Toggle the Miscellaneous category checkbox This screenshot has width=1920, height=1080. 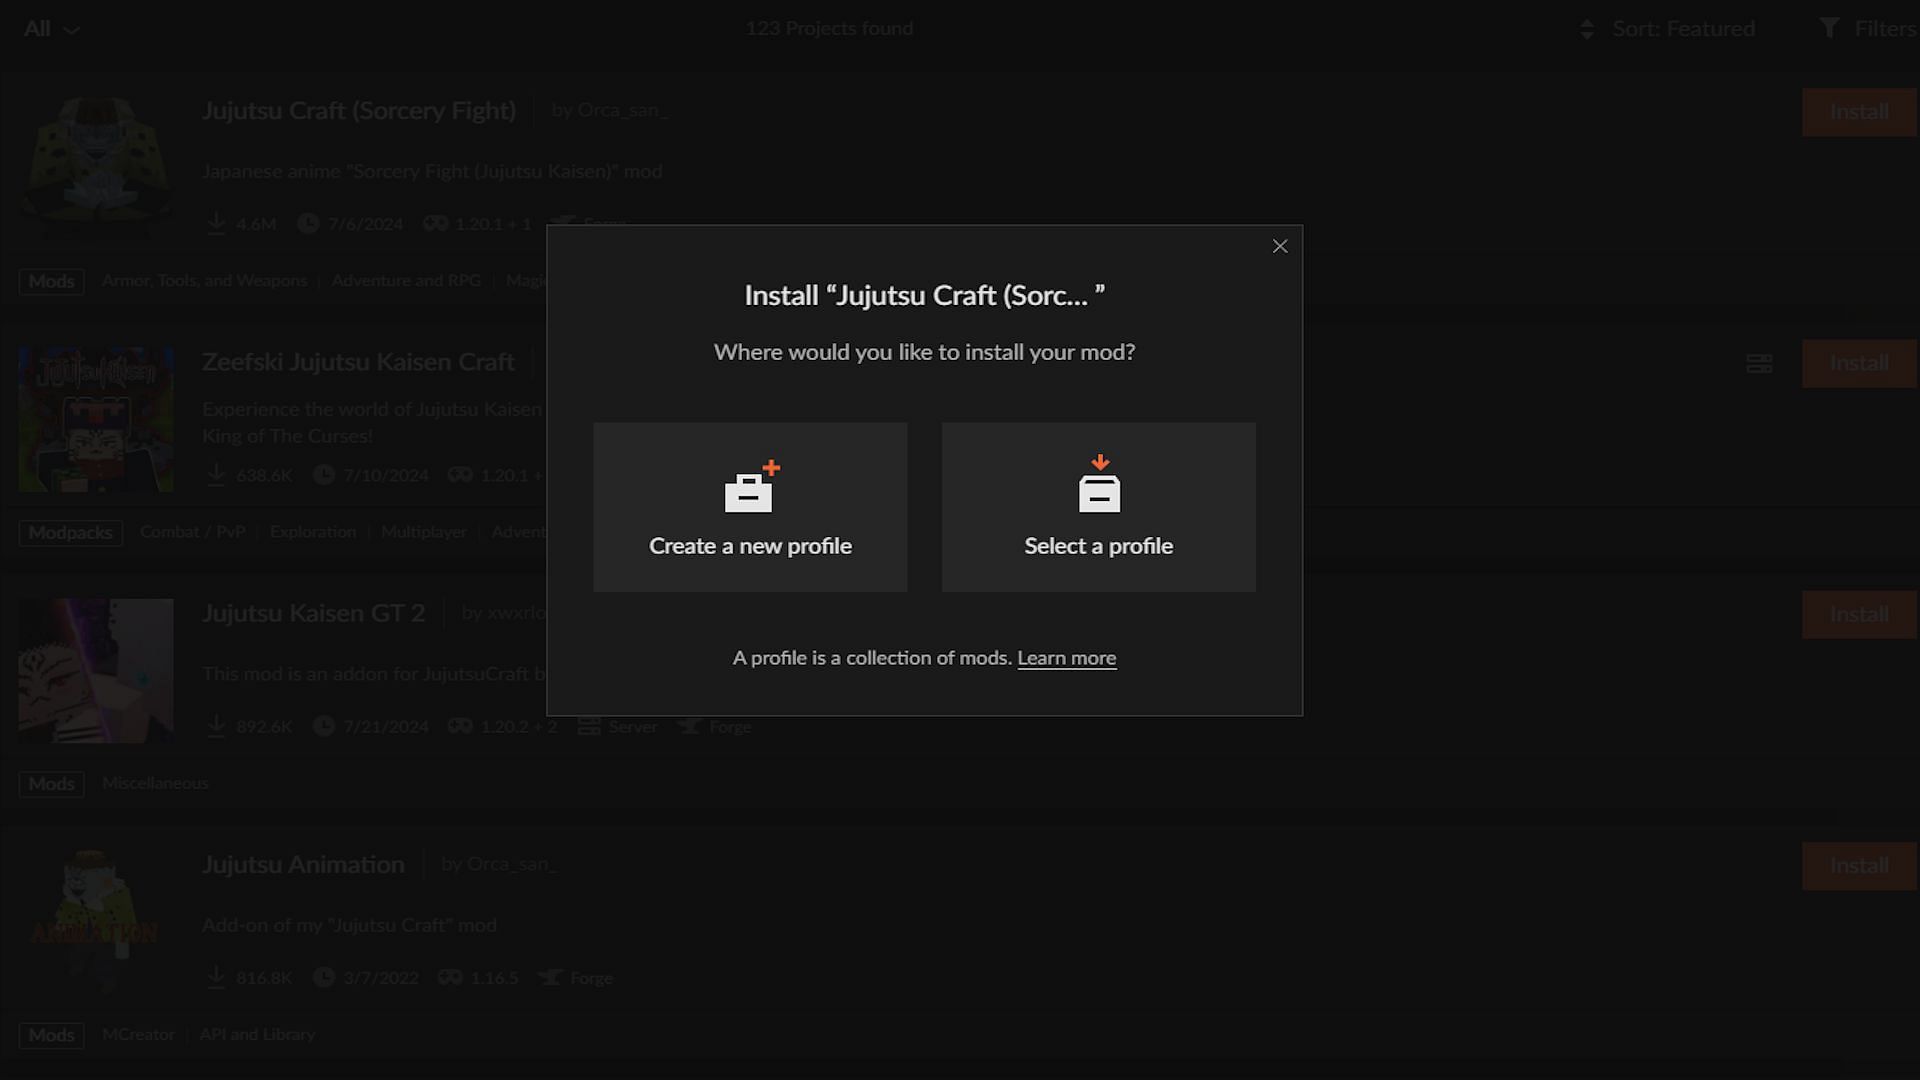pos(154,782)
